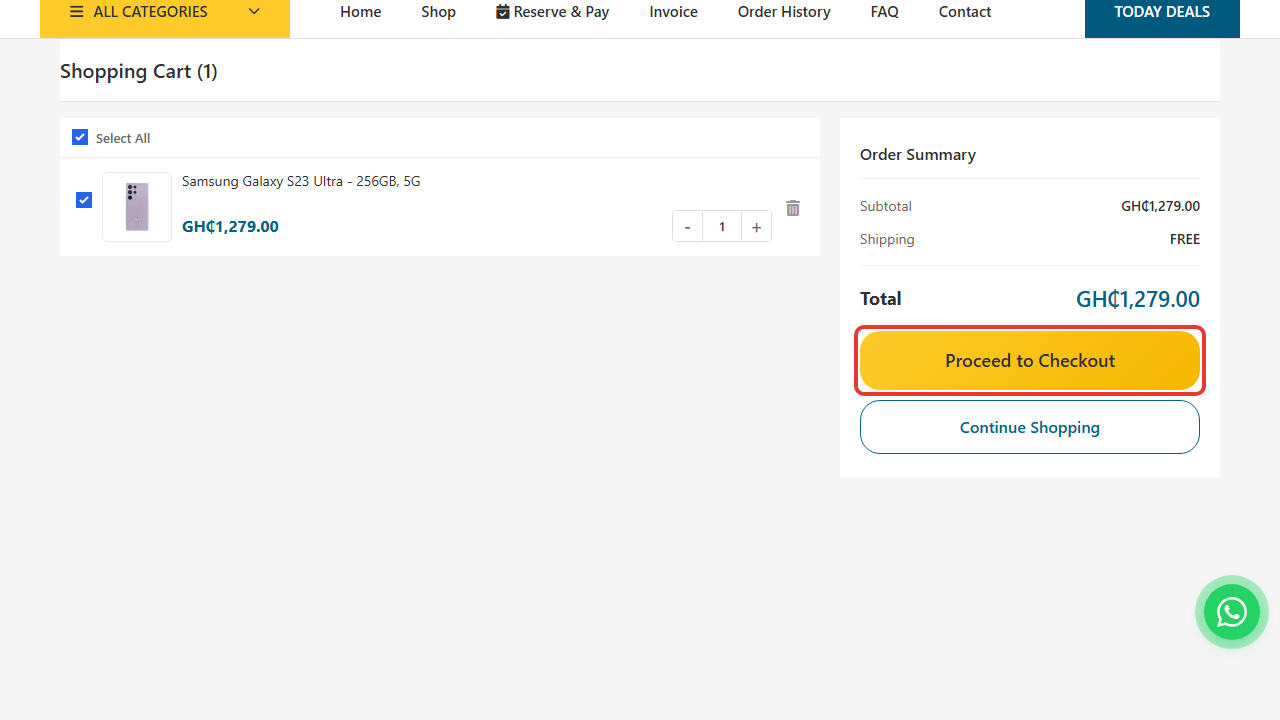
Task: Navigate to the Contact page
Action: (x=965, y=12)
